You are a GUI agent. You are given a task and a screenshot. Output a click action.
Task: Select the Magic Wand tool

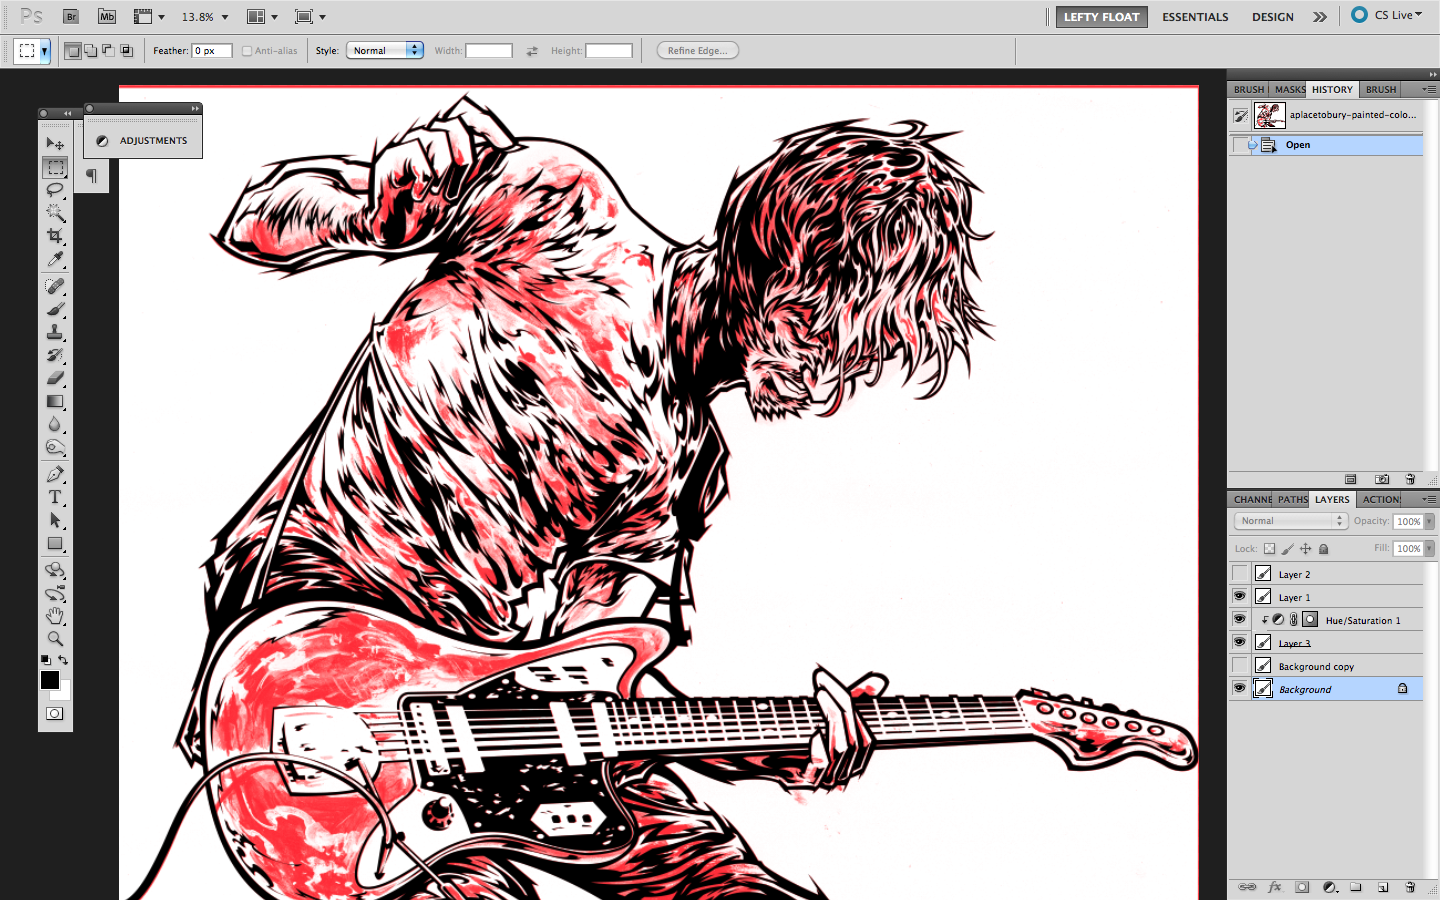pyautogui.click(x=55, y=213)
